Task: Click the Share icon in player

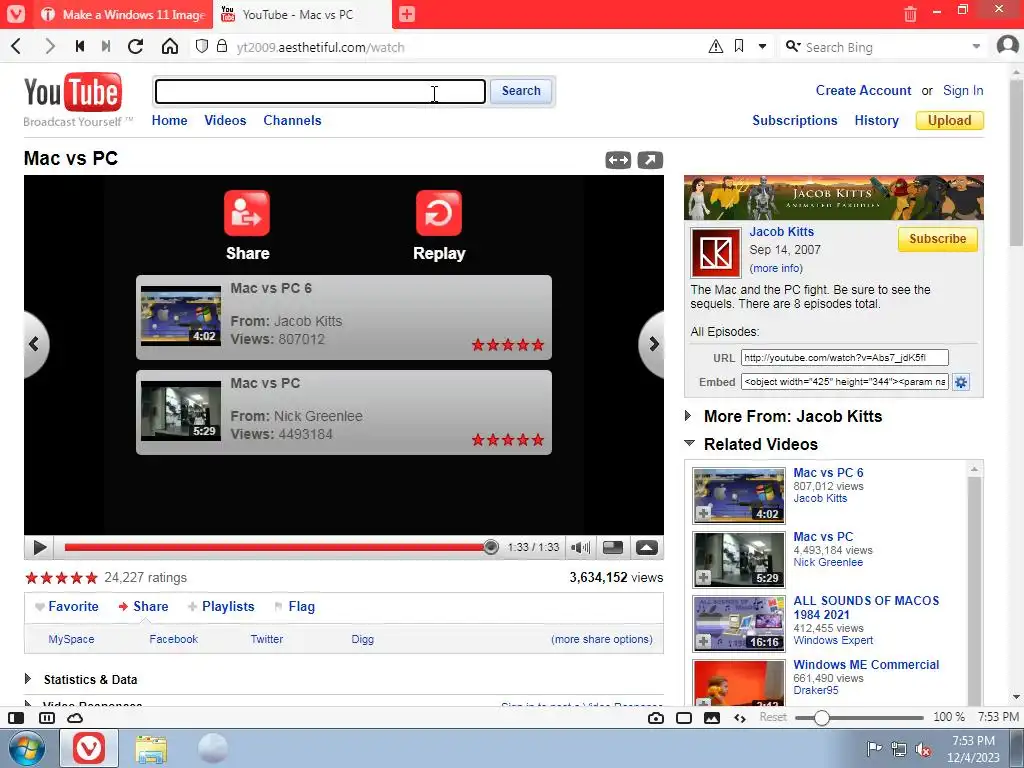Action: [247, 213]
